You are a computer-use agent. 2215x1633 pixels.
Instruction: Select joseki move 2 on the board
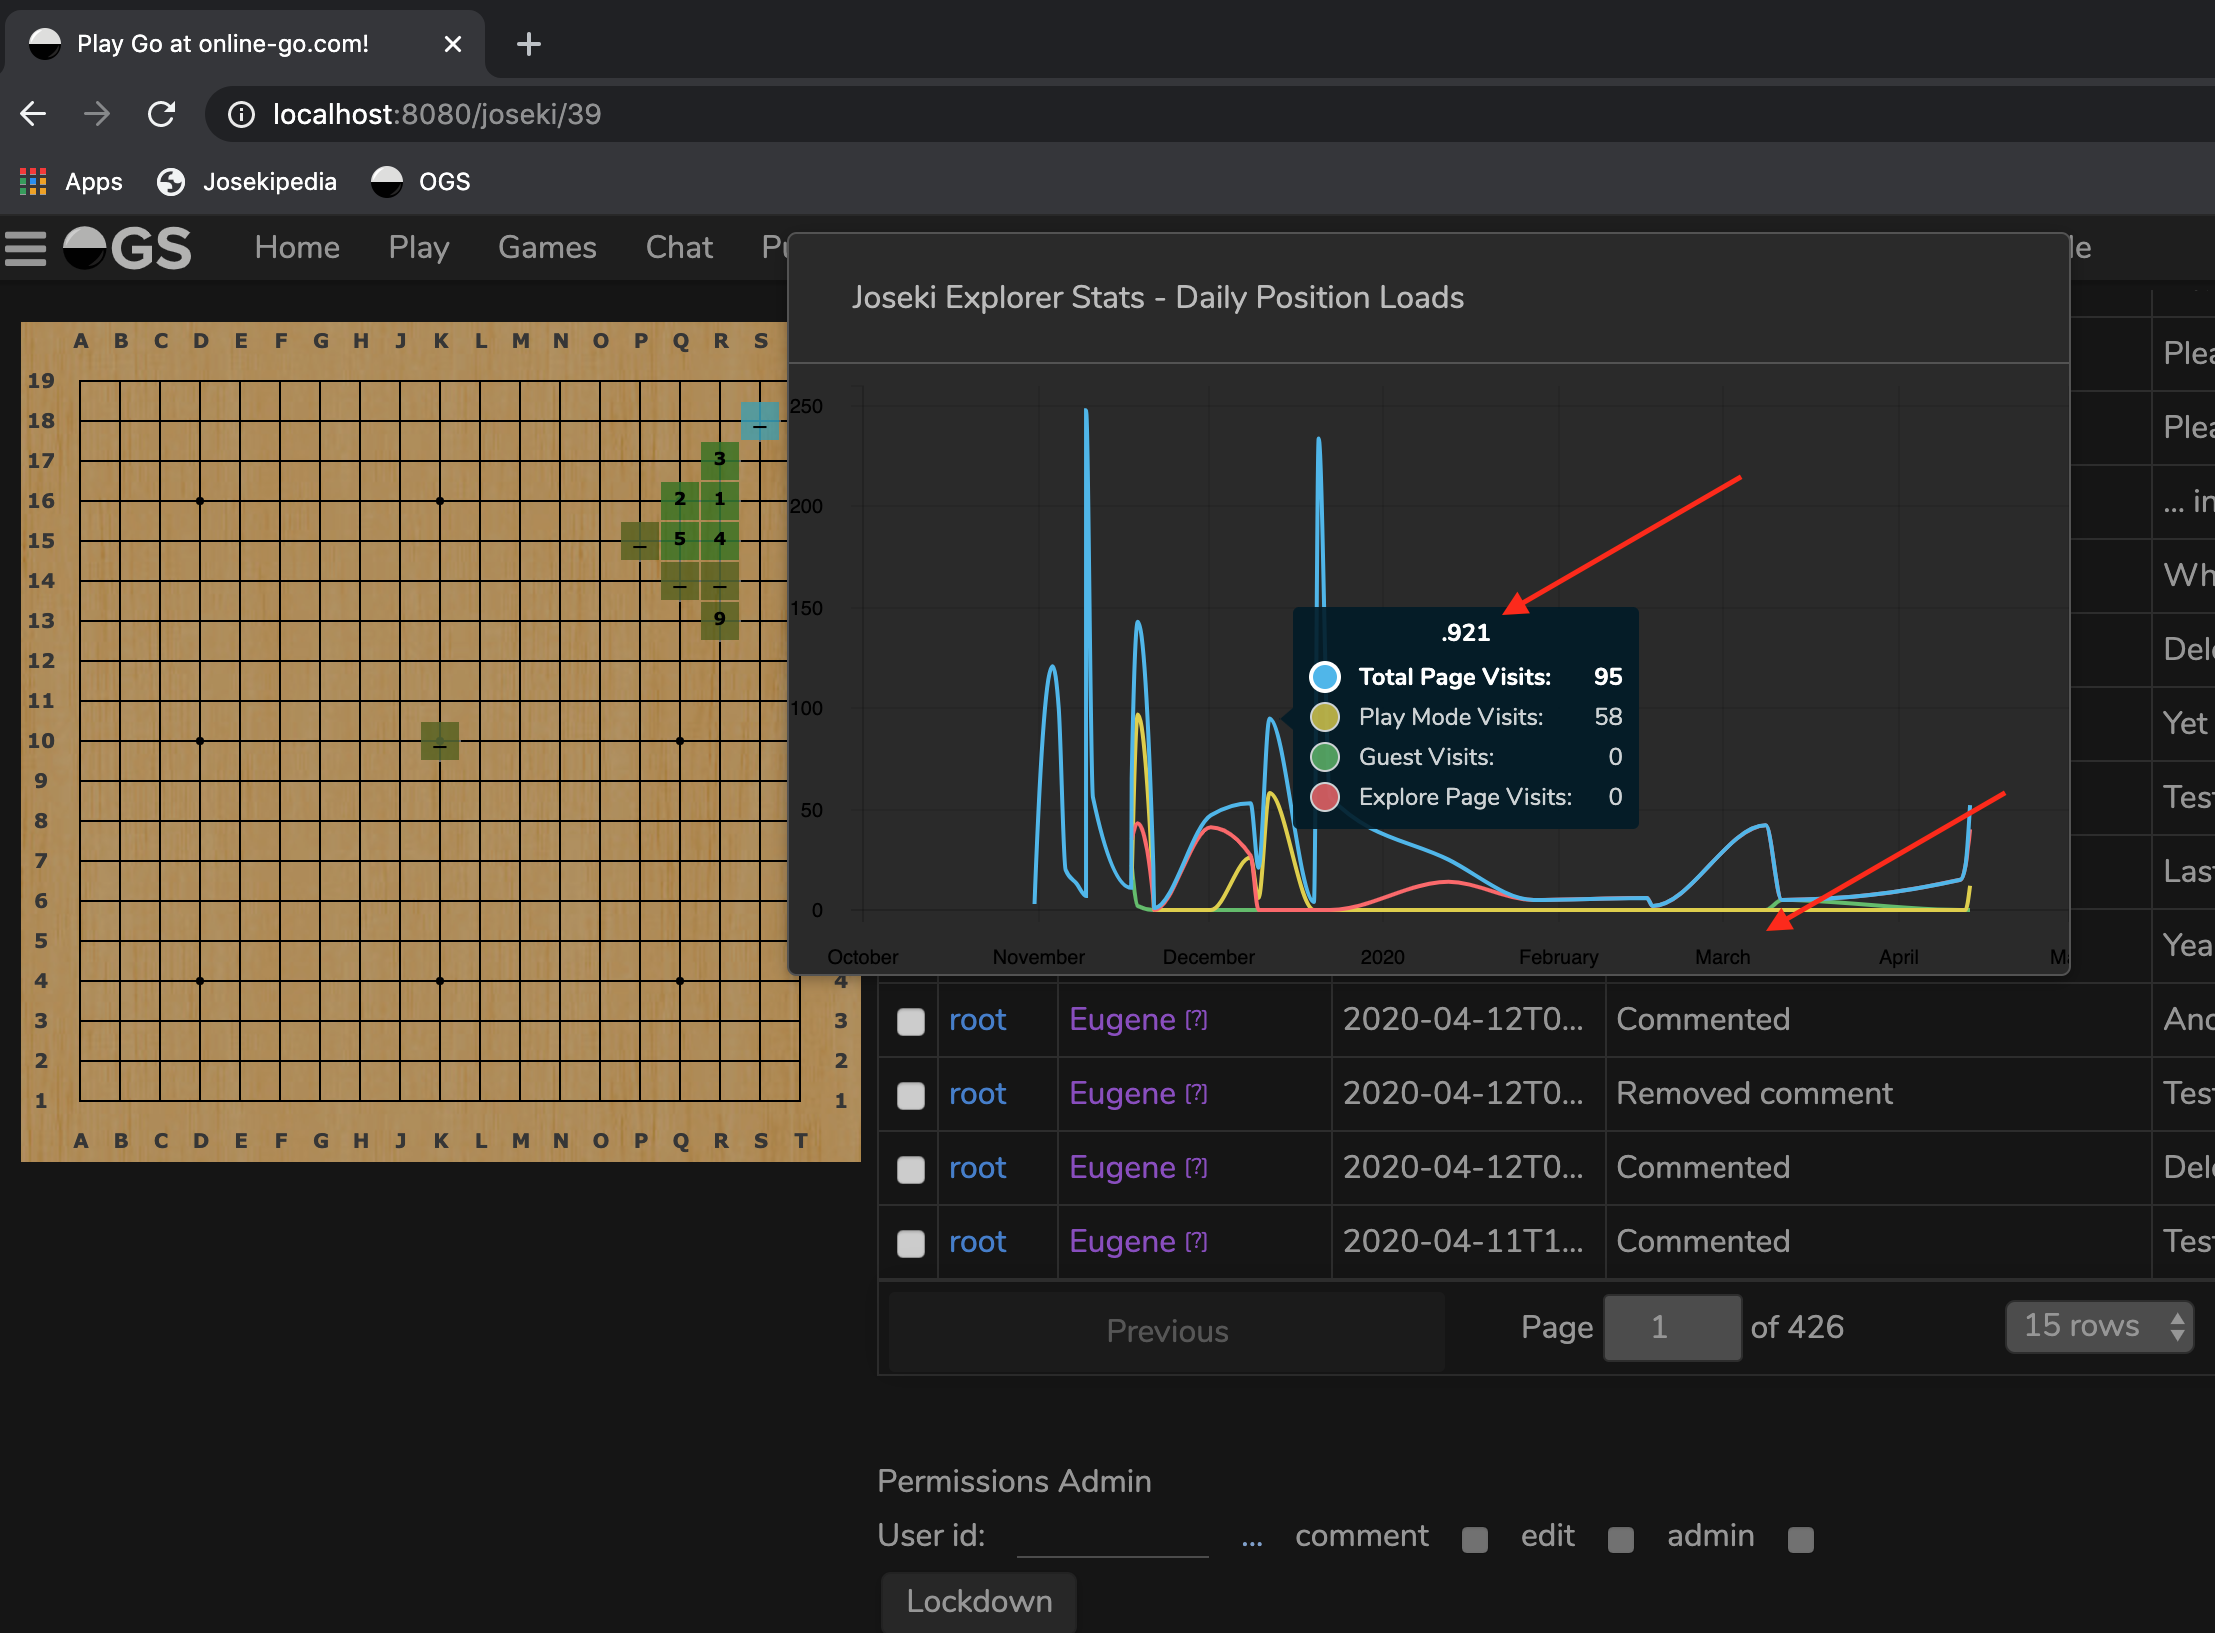click(680, 500)
